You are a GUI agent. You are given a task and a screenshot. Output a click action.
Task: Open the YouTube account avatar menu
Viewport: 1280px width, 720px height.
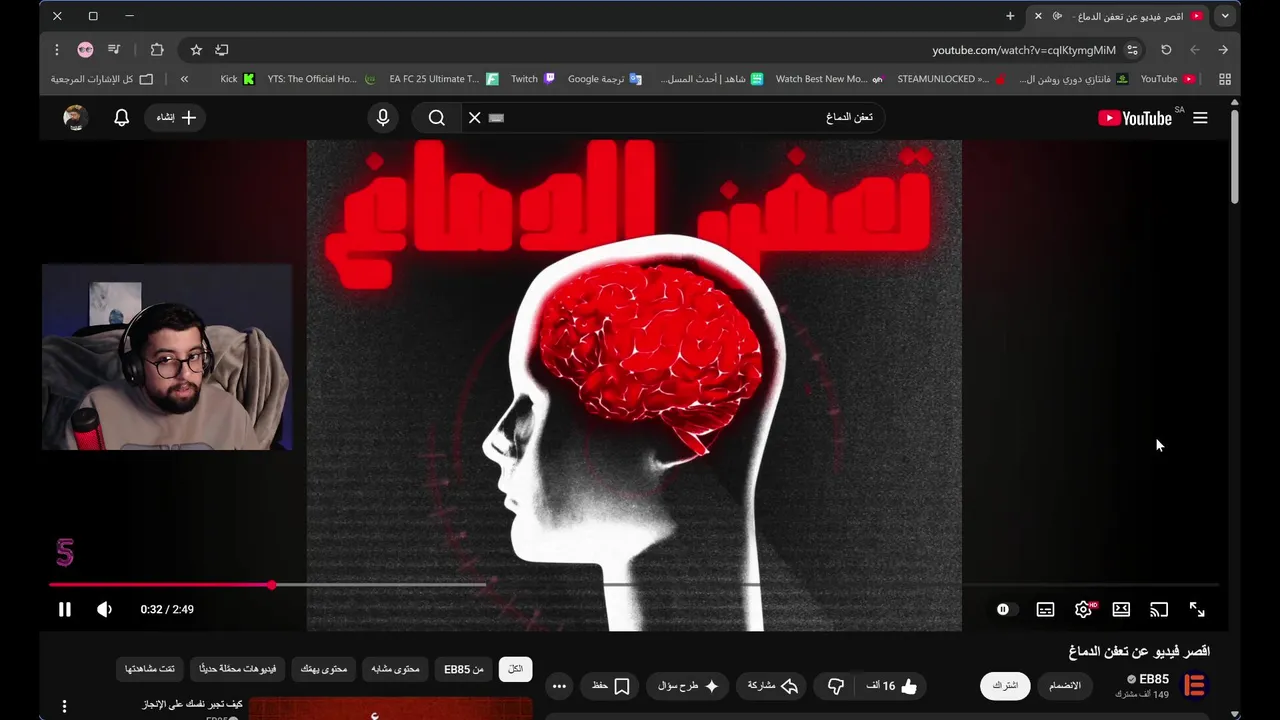pos(75,118)
